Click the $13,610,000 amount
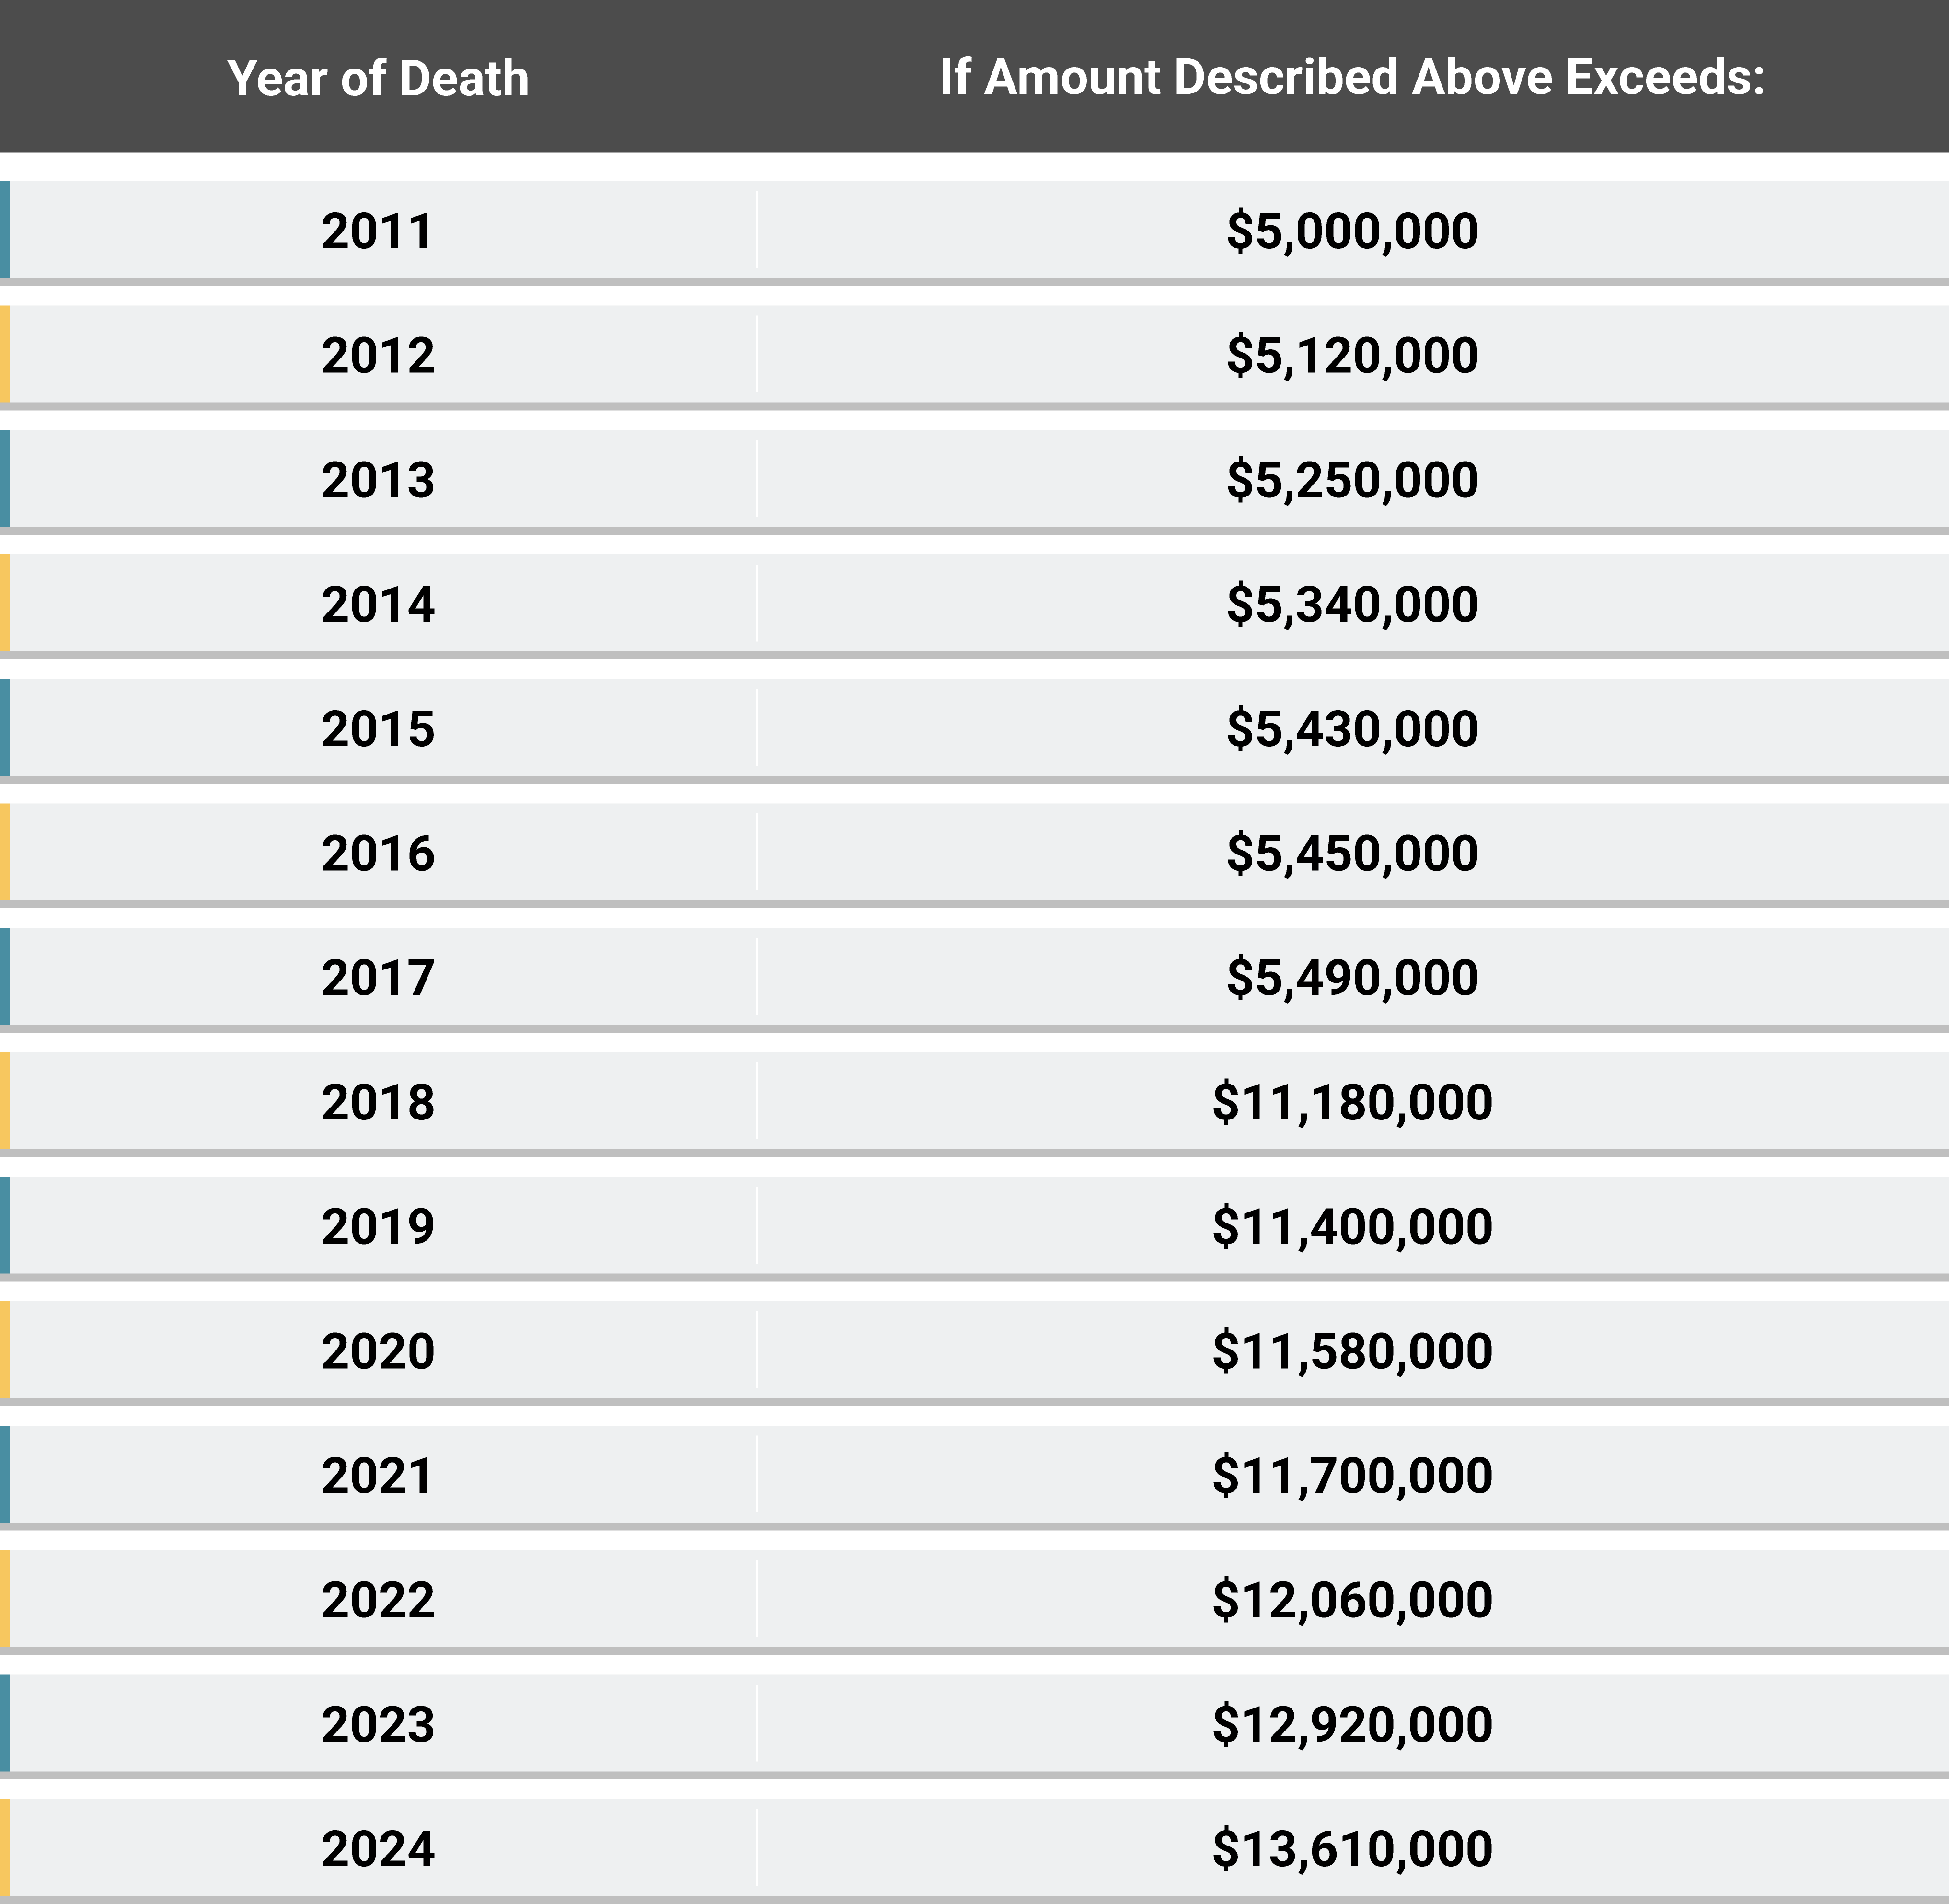 [x=1352, y=1848]
